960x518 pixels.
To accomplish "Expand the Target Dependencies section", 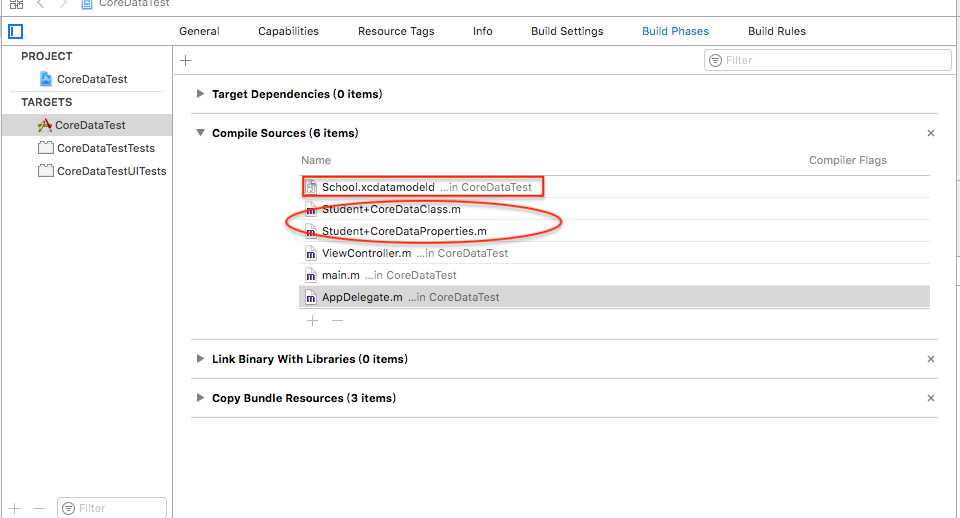I will (201, 94).
